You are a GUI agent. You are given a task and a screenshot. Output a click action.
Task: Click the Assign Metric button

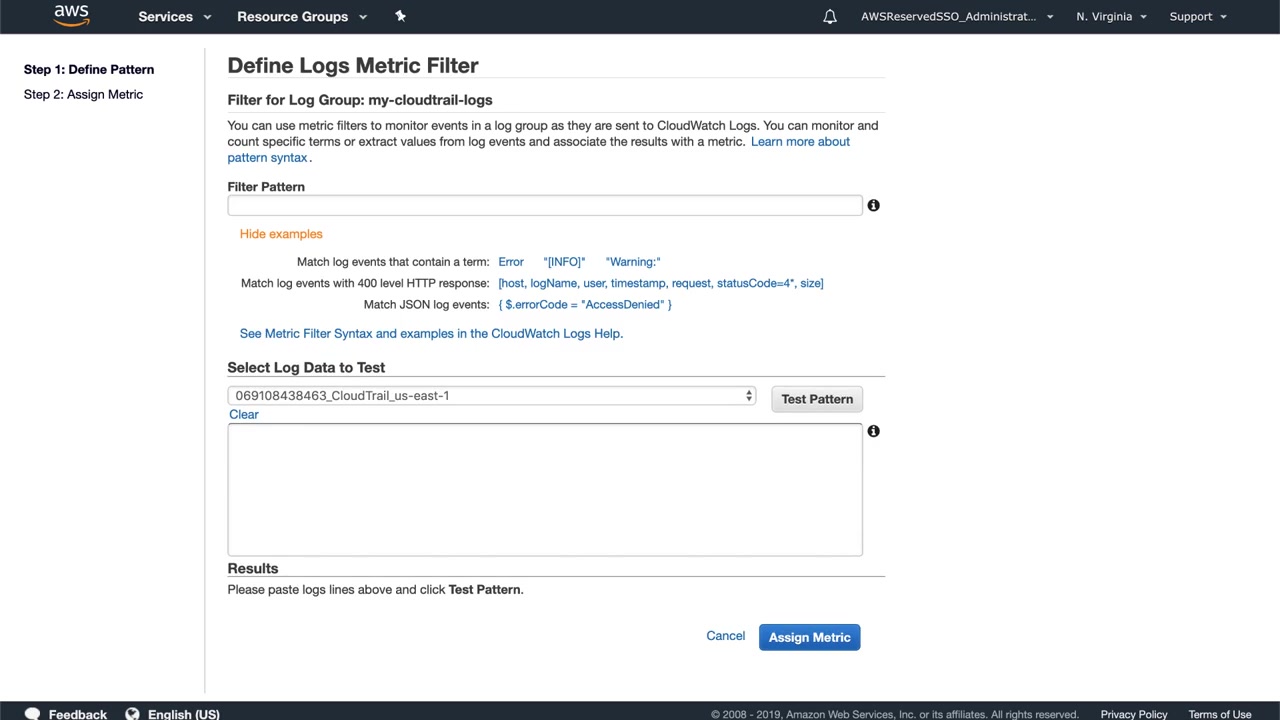pos(809,637)
